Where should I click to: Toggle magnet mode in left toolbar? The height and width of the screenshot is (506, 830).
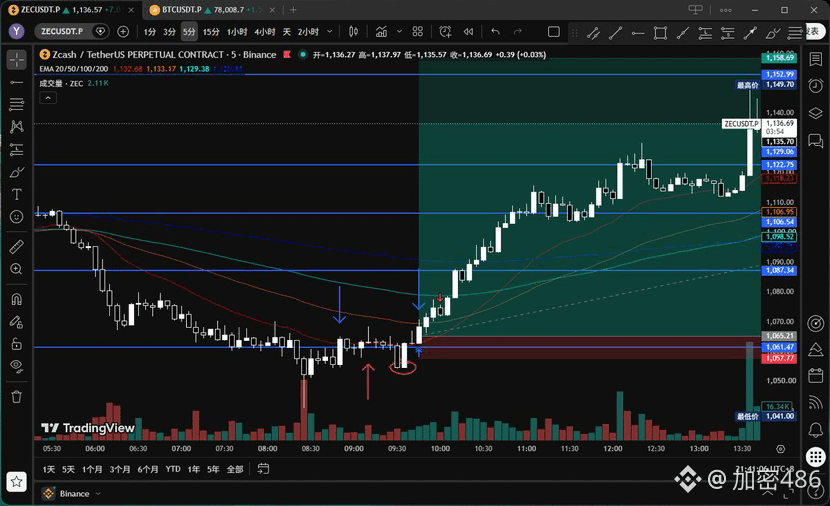click(16, 299)
